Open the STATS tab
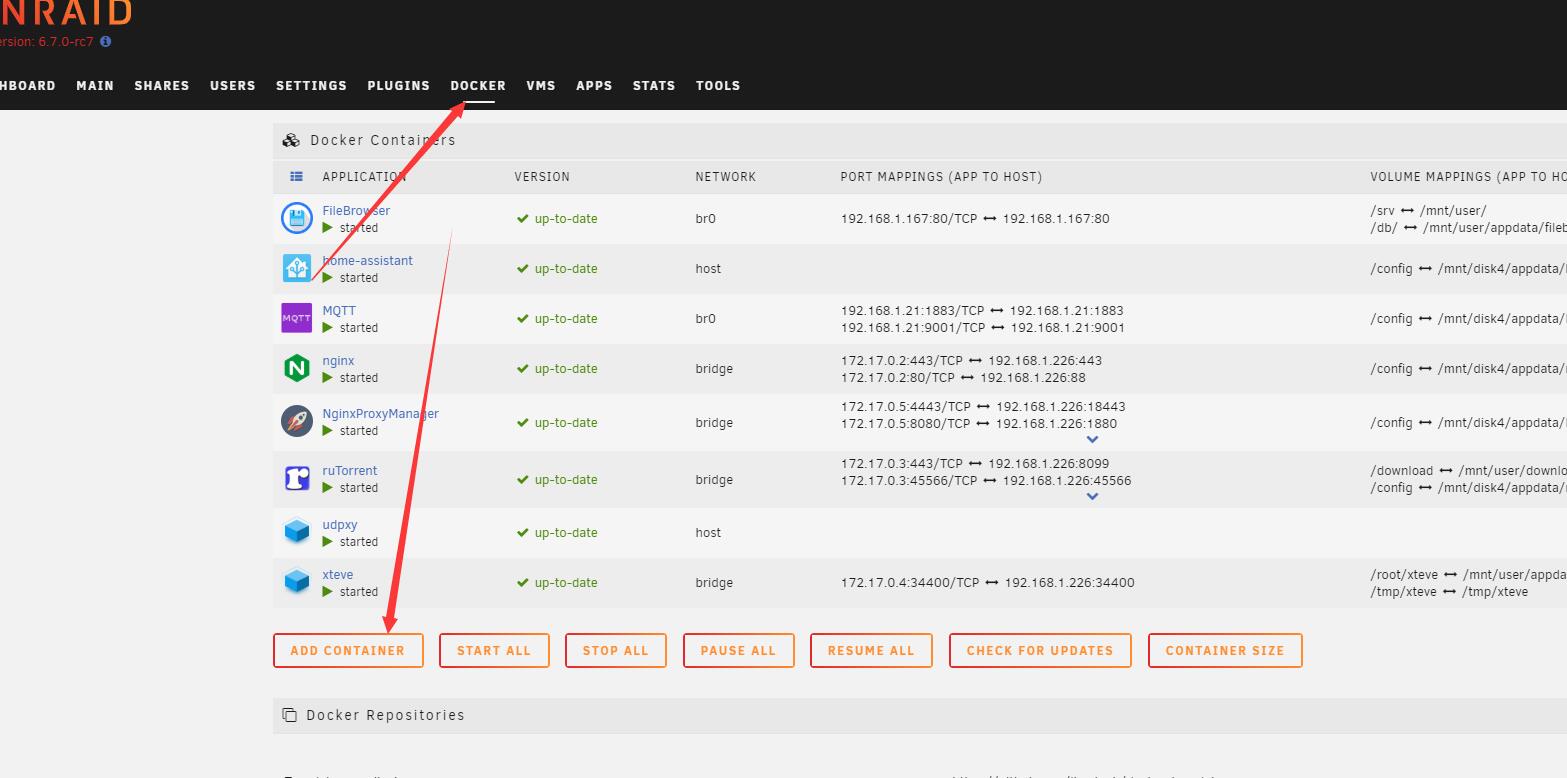Image resolution: width=1567 pixels, height=778 pixels. (x=654, y=86)
